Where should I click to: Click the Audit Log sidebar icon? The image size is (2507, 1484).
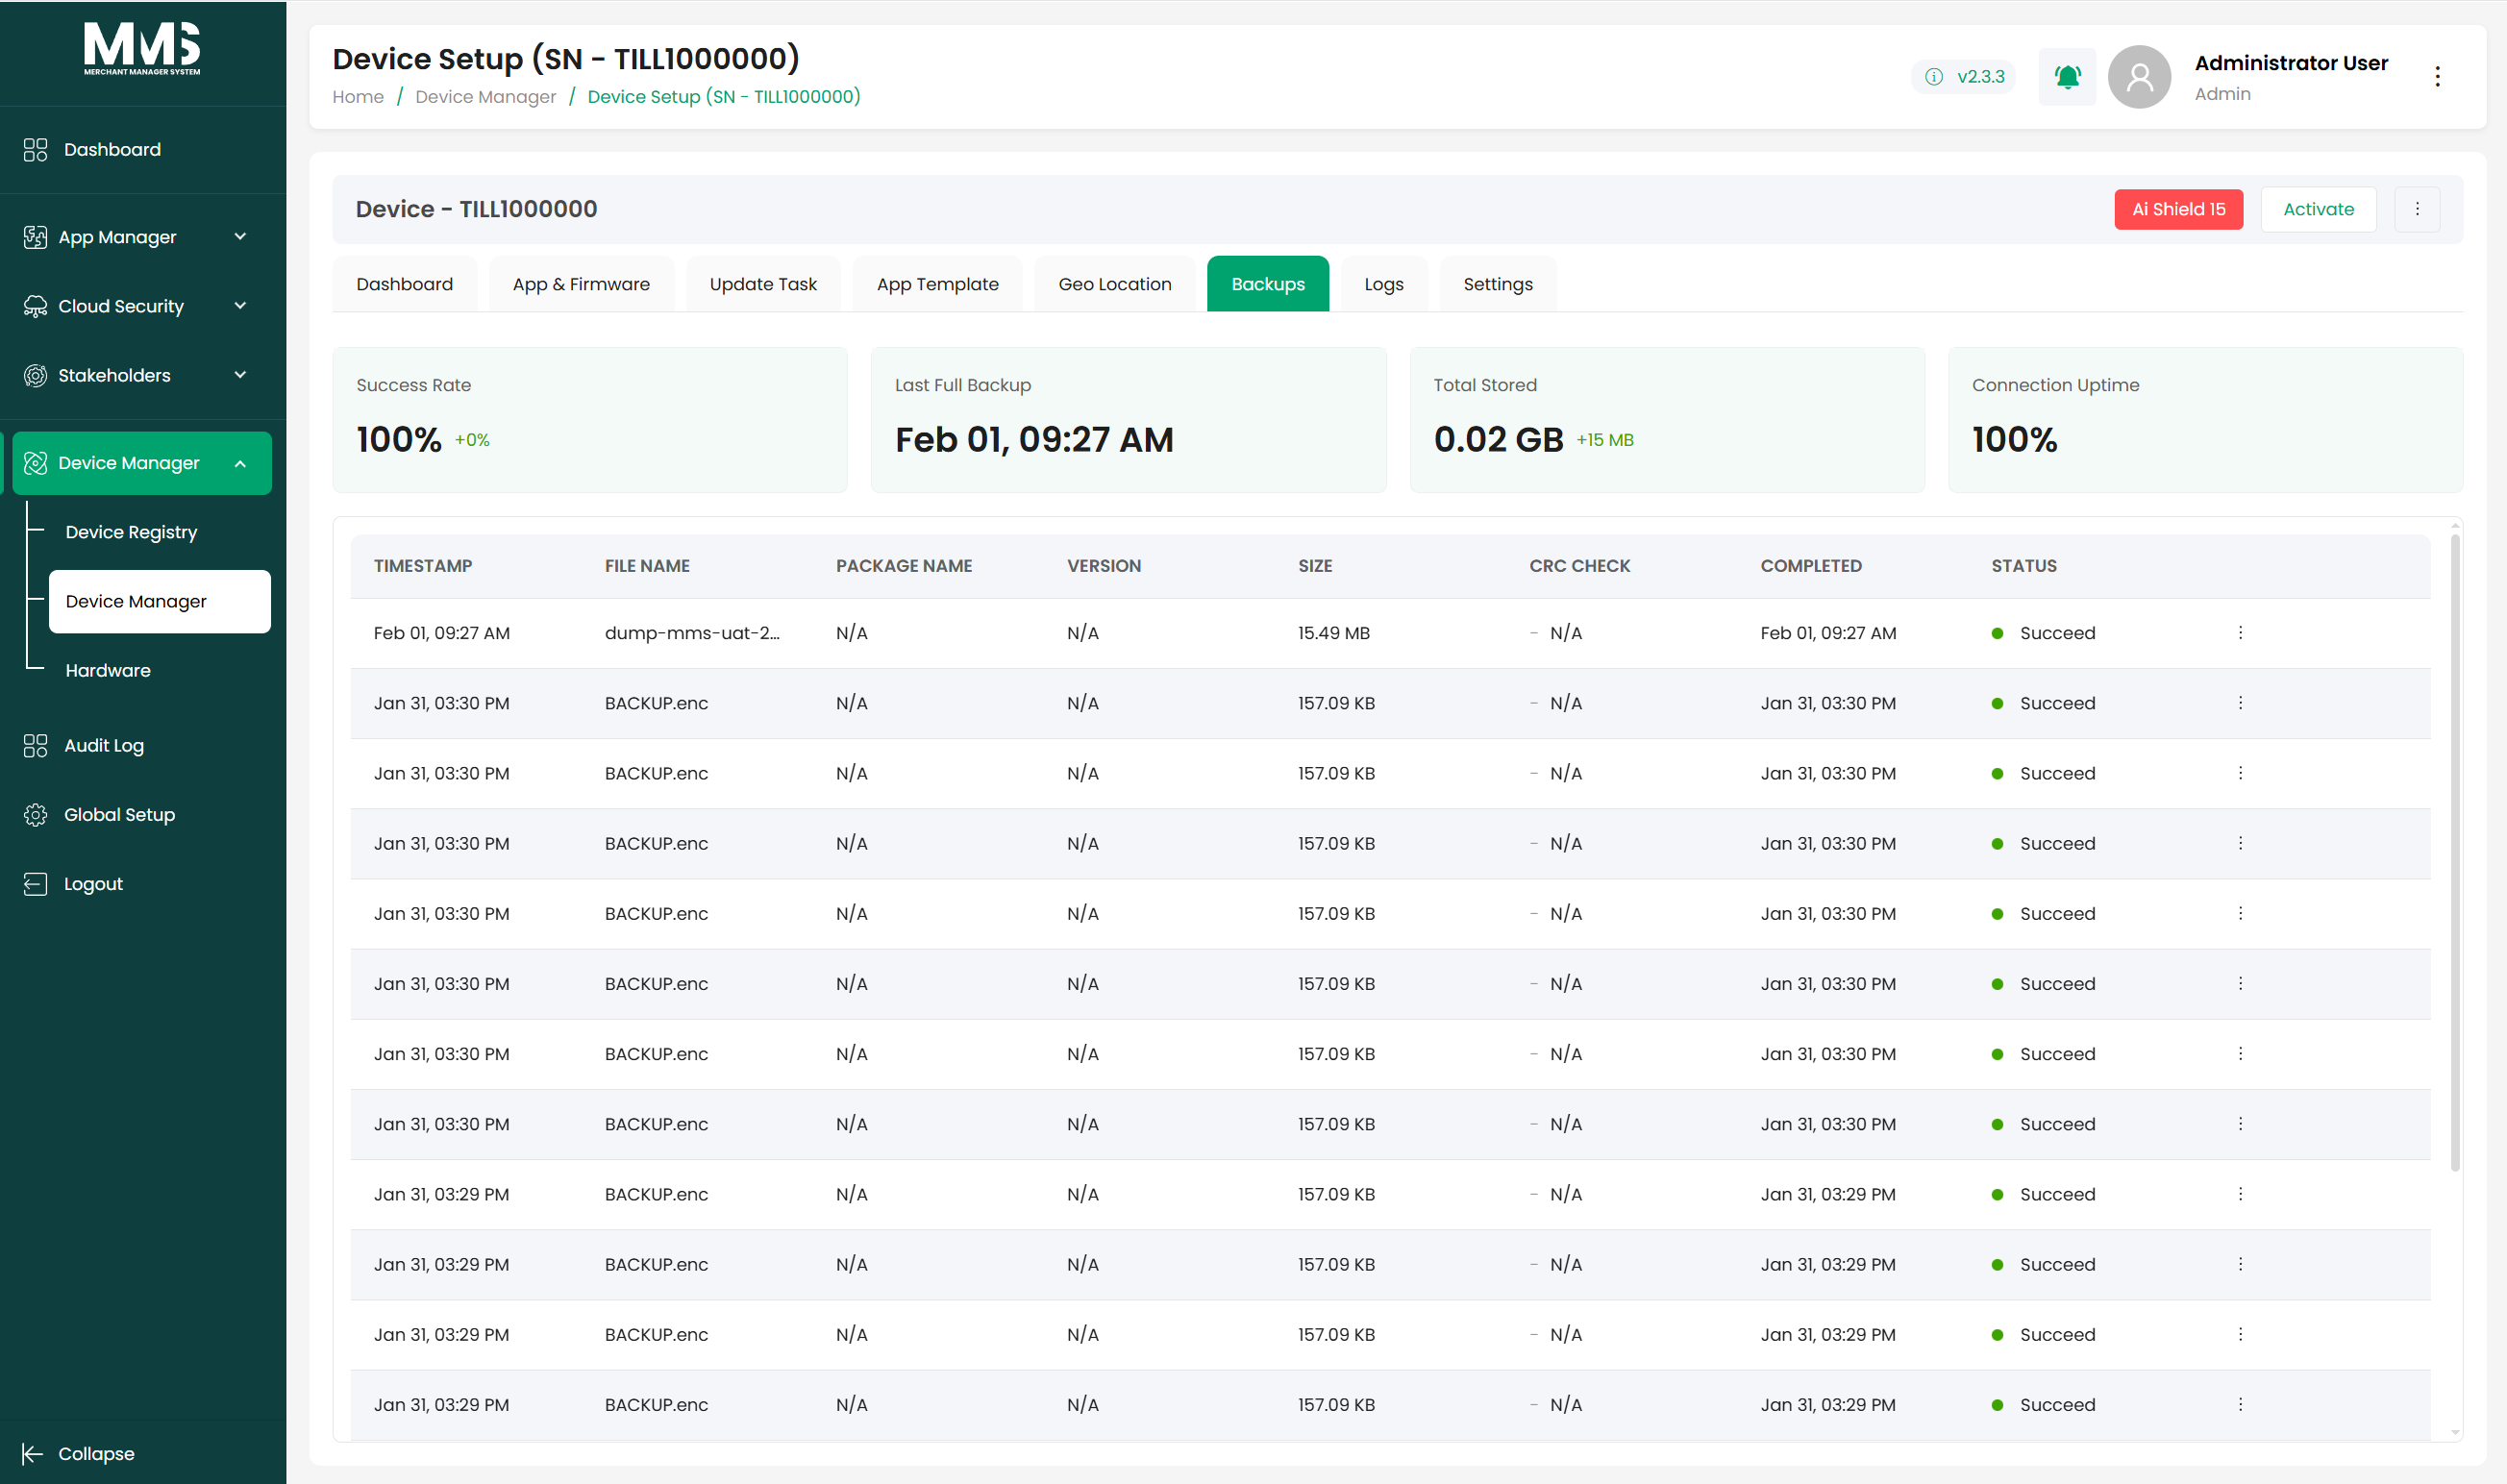[35, 745]
